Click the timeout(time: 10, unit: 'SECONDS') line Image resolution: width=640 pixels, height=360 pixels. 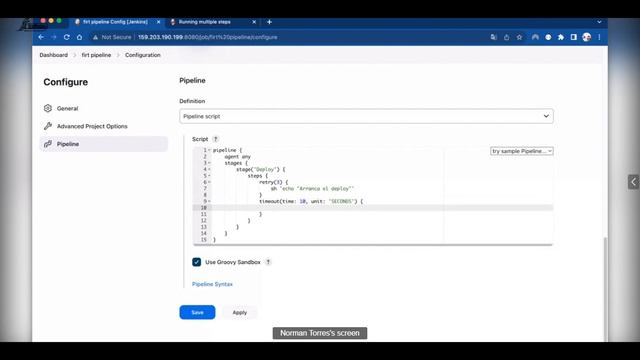pyautogui.click(x=311, y=201)
